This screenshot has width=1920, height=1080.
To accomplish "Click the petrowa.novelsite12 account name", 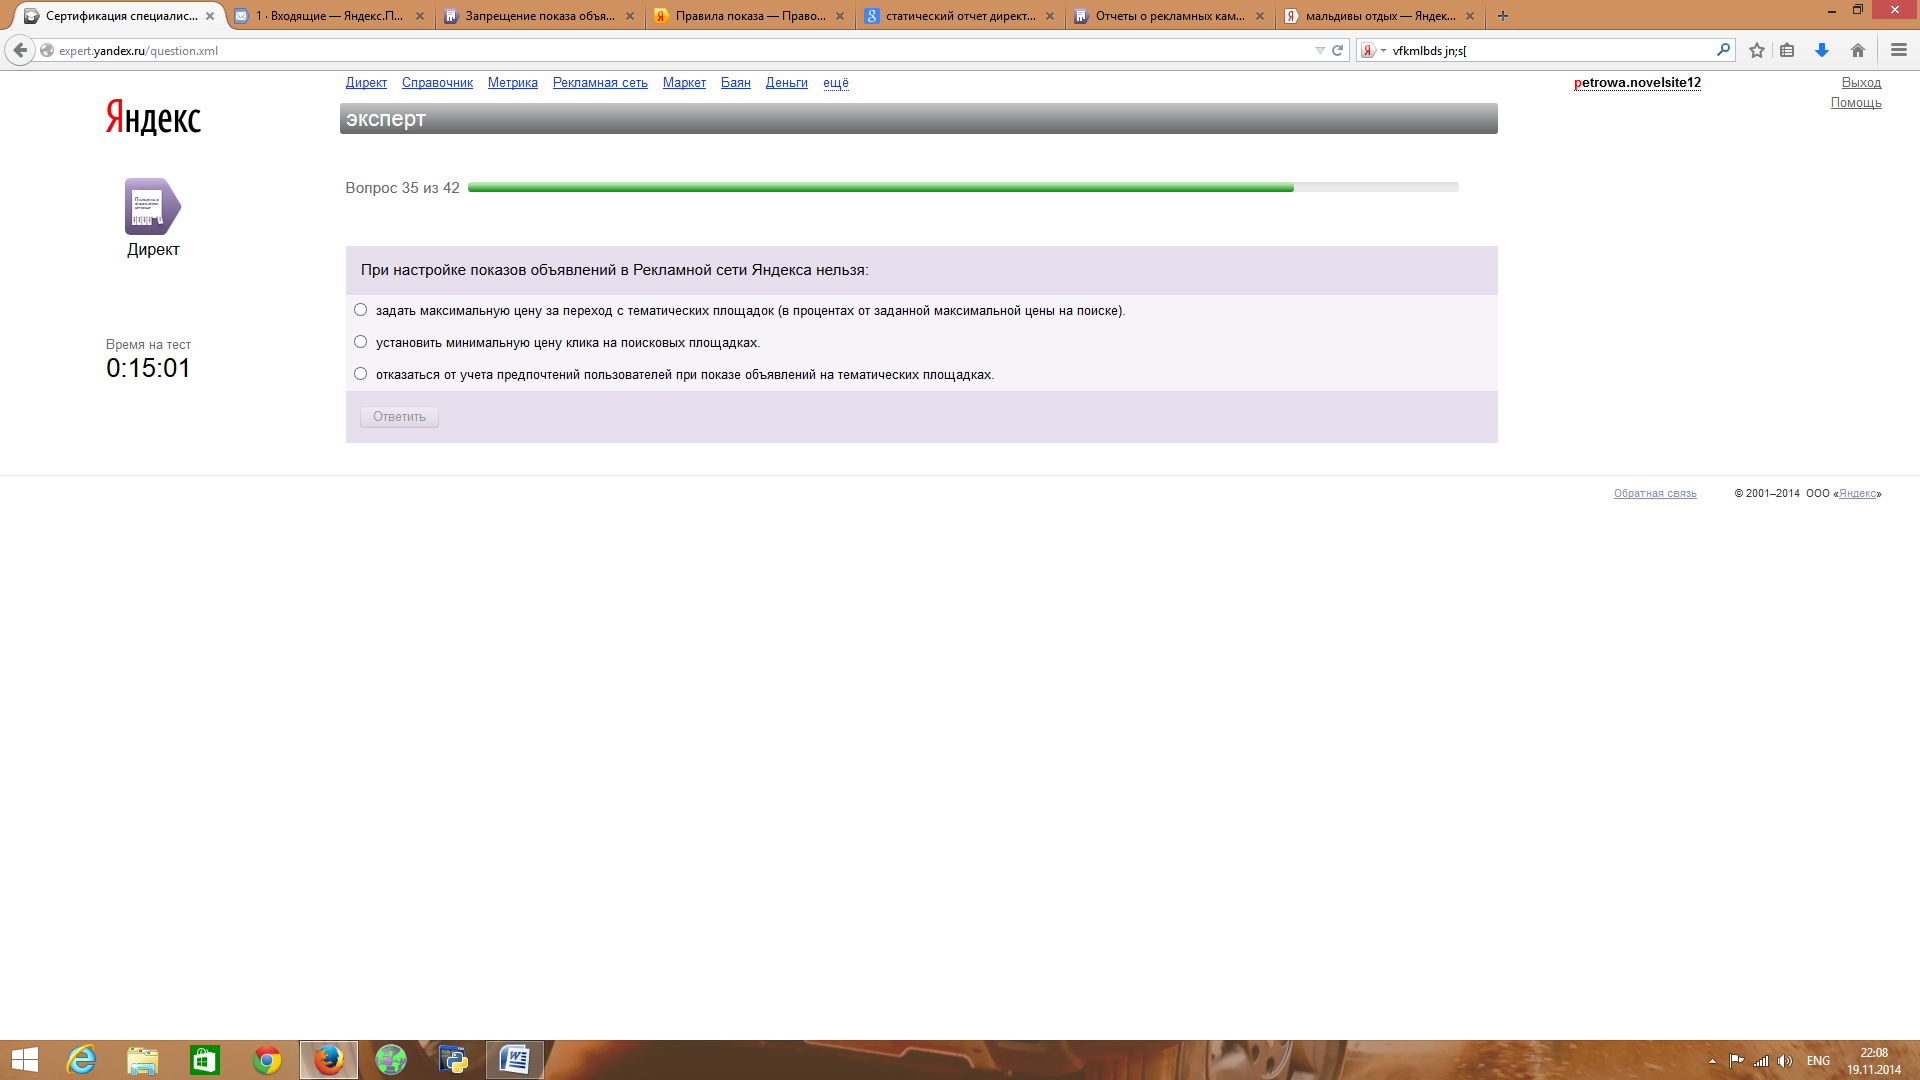I will 1637,83.
